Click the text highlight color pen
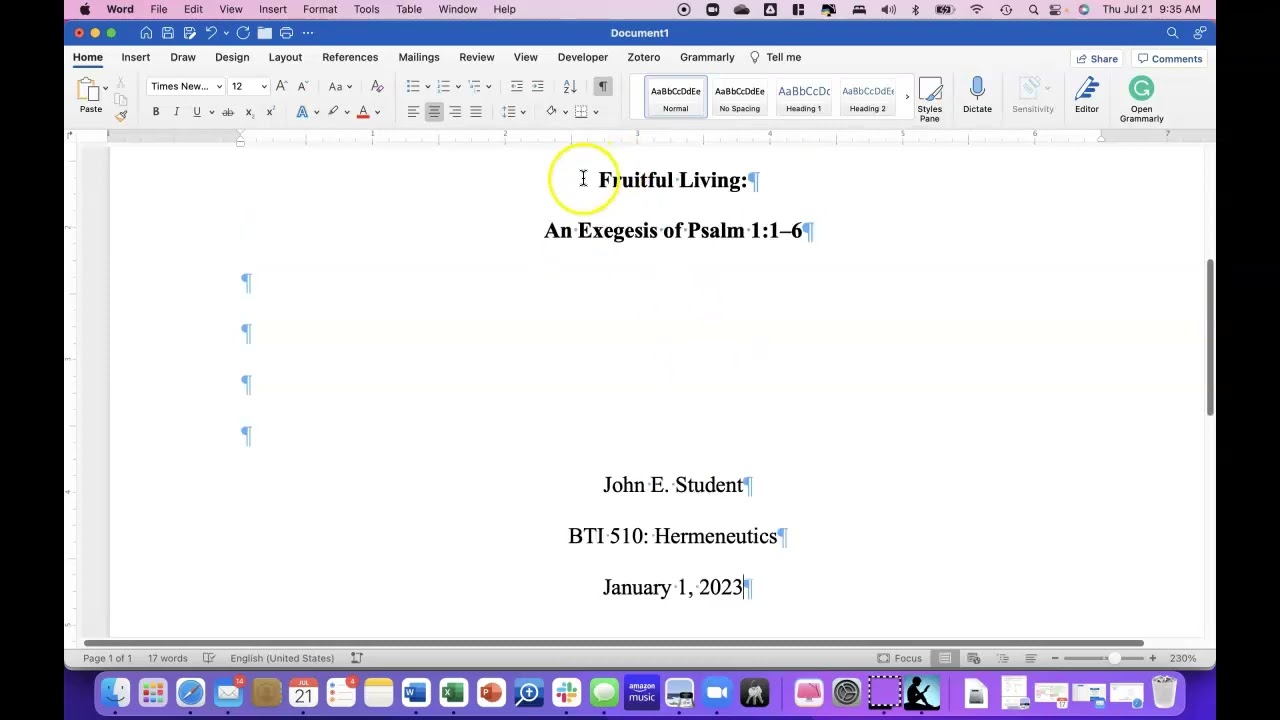Image resolution: width=1280 pixels, height=720 pixels. 333,112
